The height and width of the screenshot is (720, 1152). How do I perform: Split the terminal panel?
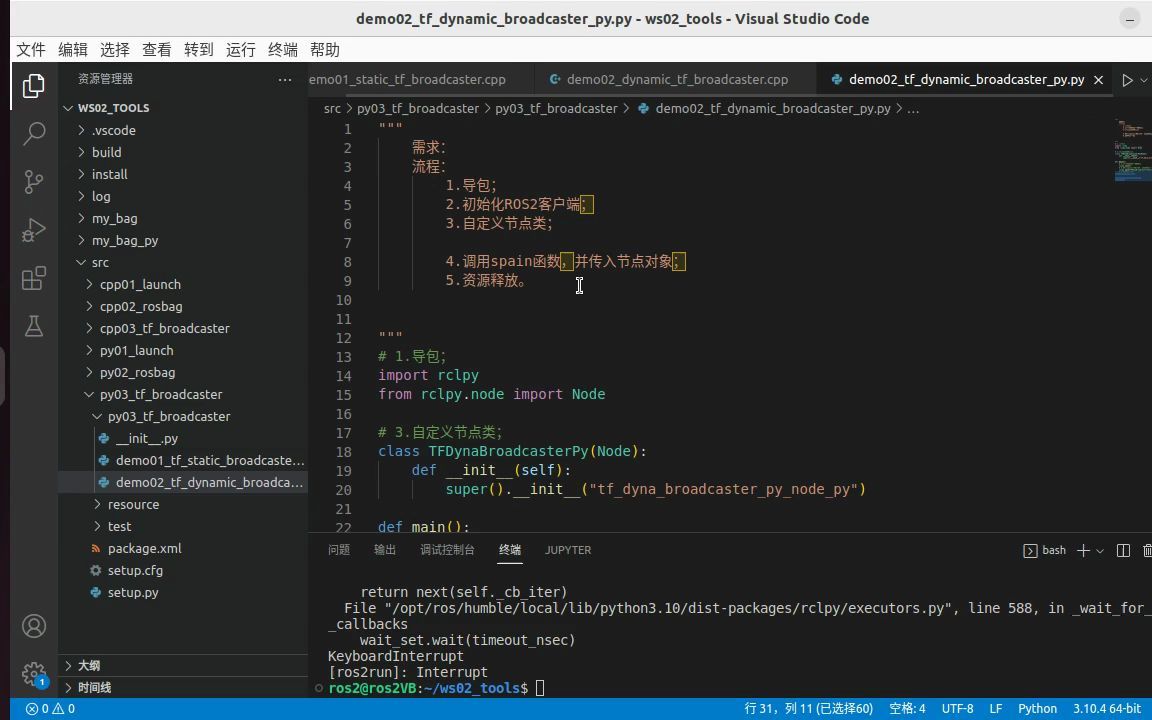[1123, 550]
